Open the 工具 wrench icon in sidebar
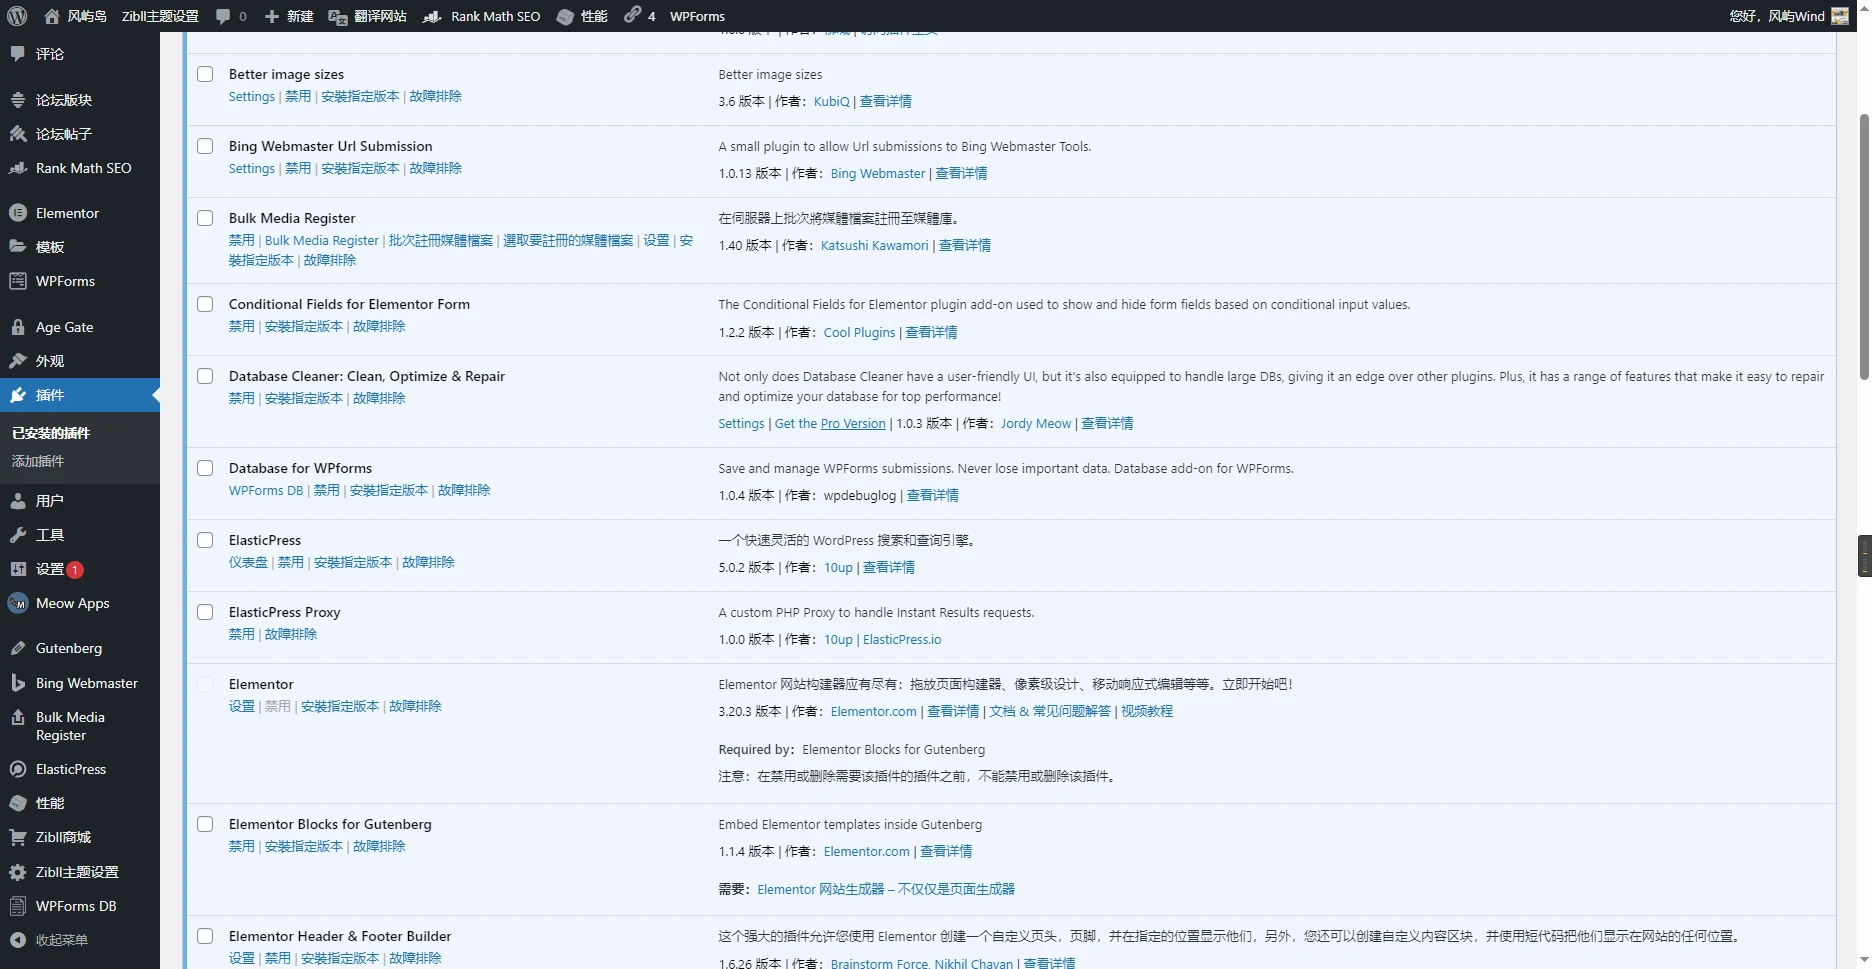Viewport: 1872px width, 969px height. click(17, 535)
